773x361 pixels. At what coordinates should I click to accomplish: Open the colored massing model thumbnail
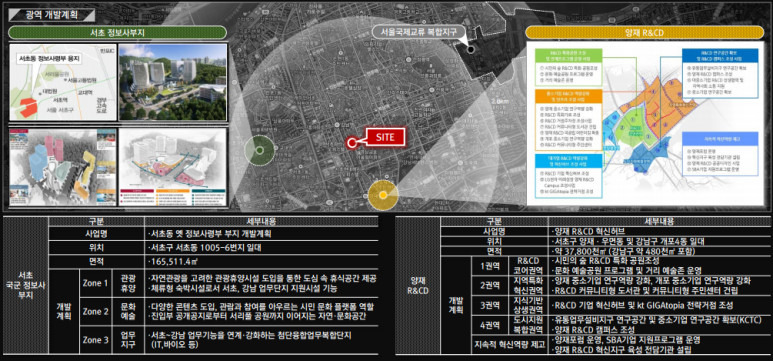[62, 167]
